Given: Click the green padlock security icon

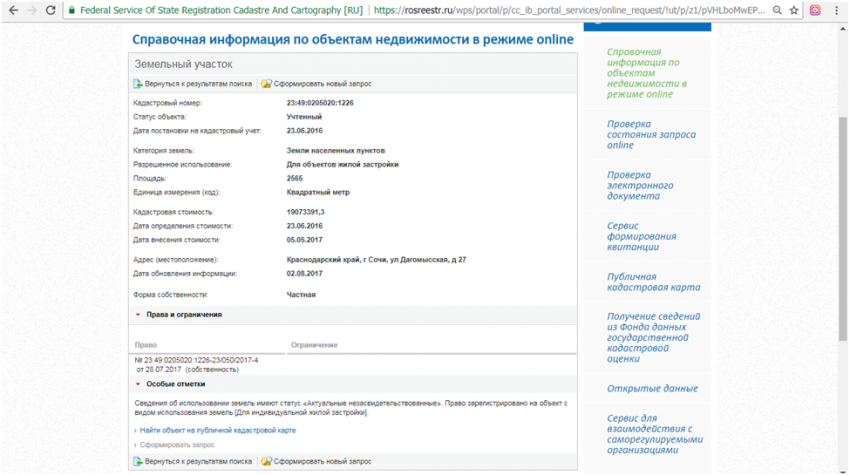Looking at the screenshot, I should tap(72, 10).
